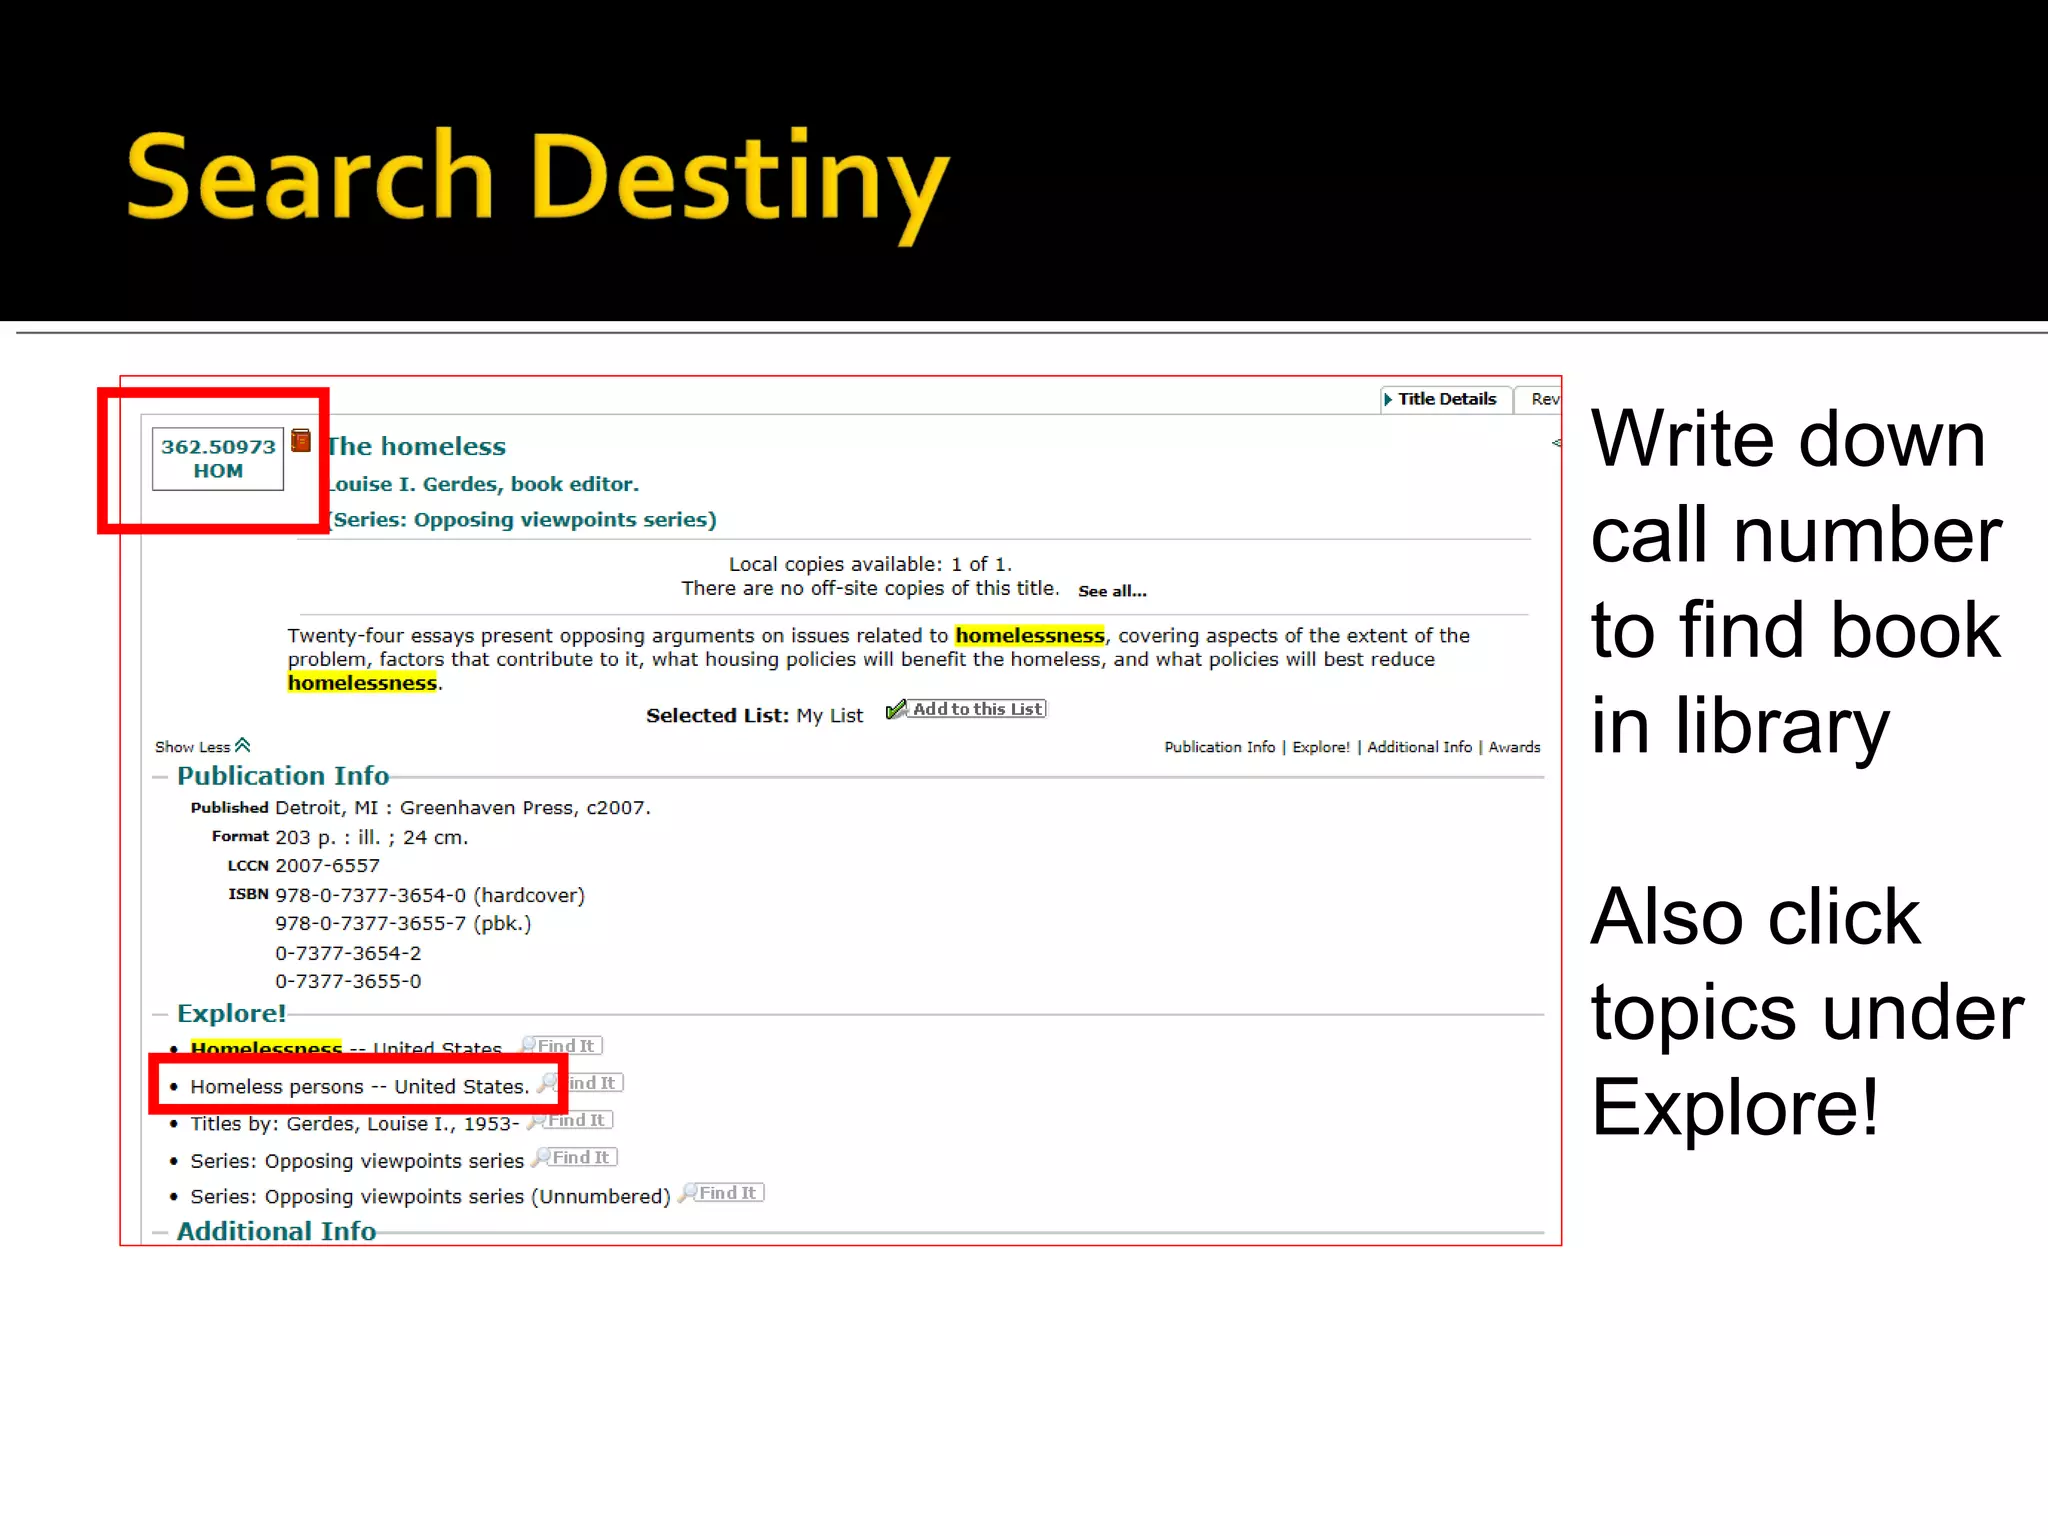Image resolution: width=2048 pixels, height=1536 pixels.
Task: Select ISBN 978-0-7377-3655-7 (pbk.) text
Action: (x=403, y=923)
